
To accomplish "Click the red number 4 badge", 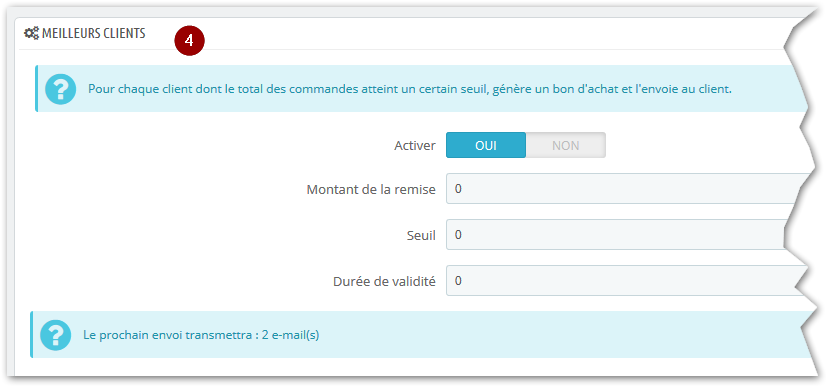I will [189, 41].
